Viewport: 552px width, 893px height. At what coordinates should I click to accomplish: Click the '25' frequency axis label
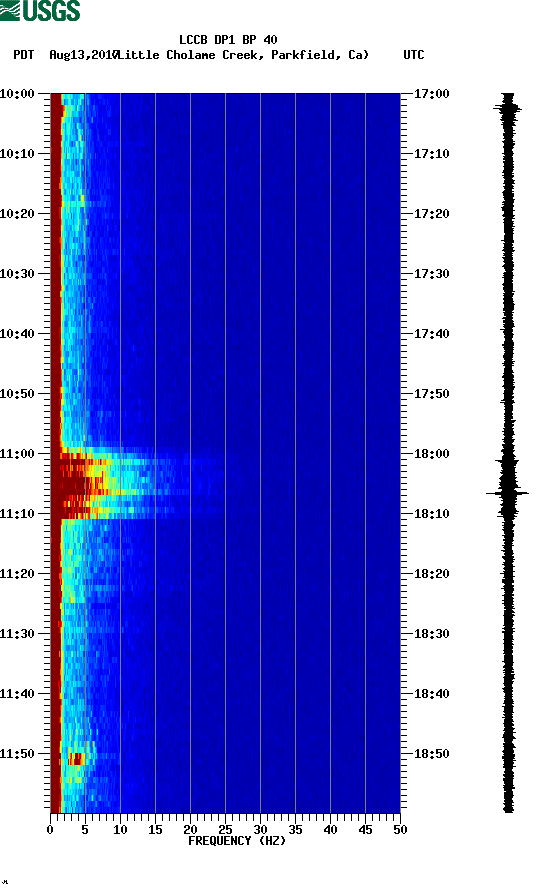pyautogui.click(x=226, y=830)
